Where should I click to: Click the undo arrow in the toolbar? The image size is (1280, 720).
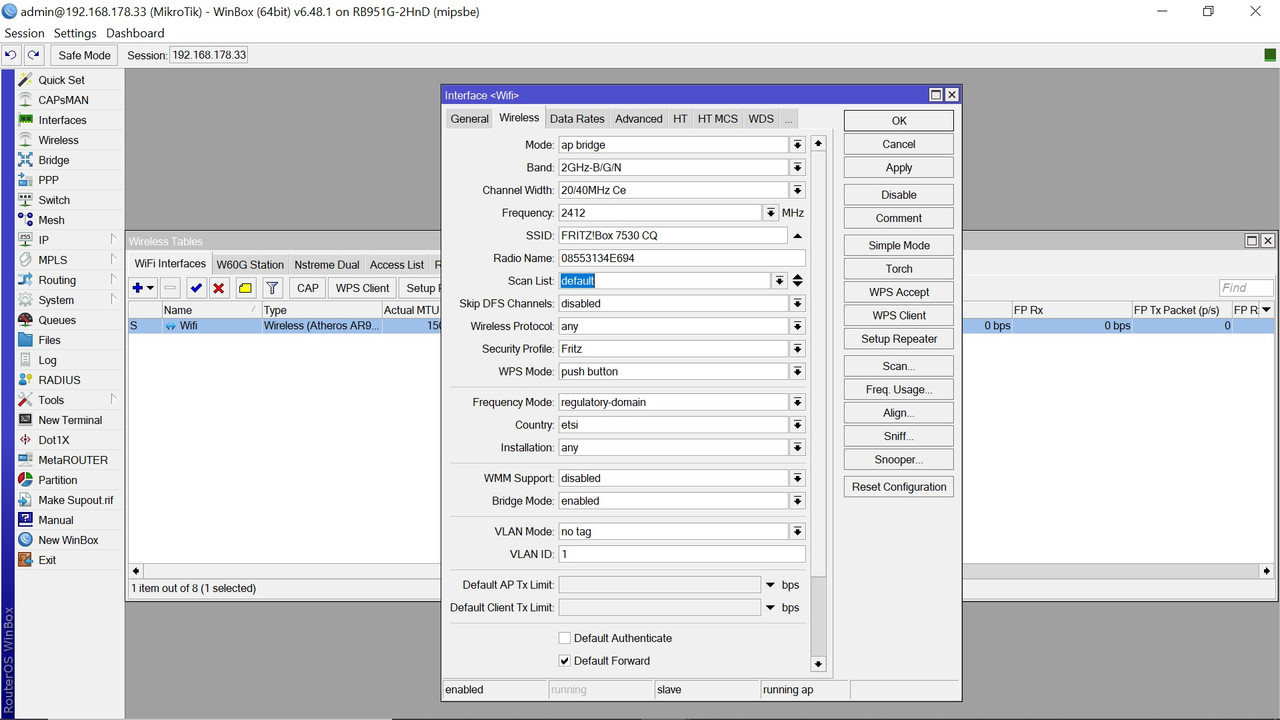(x=11, y=55)
